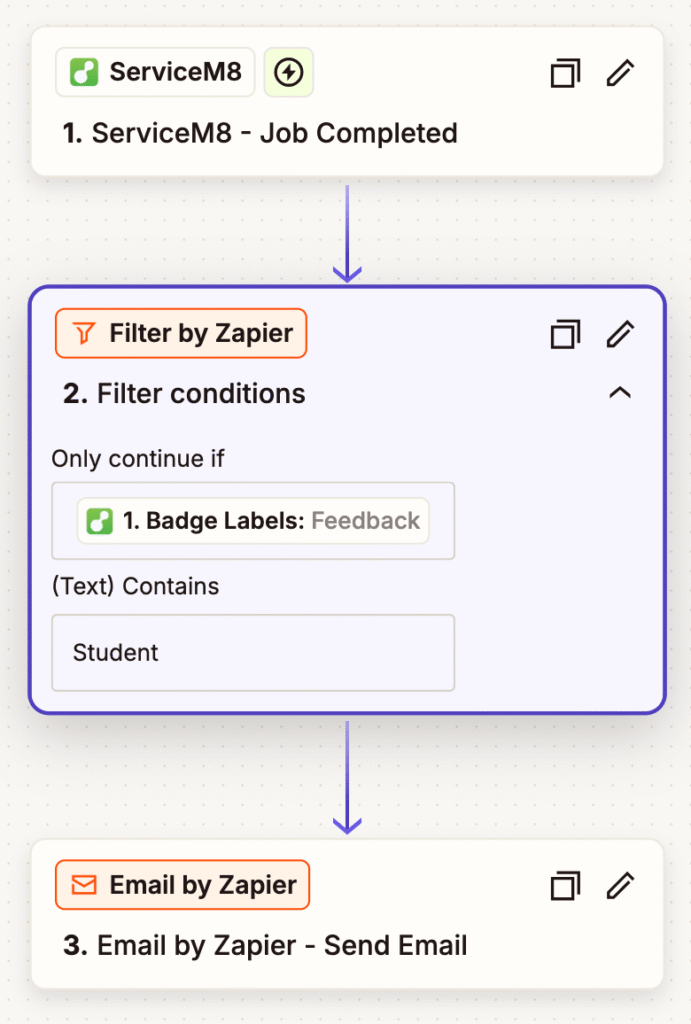
Task: Open step 3 Email by Zapier - Send Email
Action: pyautogui.click(x=265, y=945)
